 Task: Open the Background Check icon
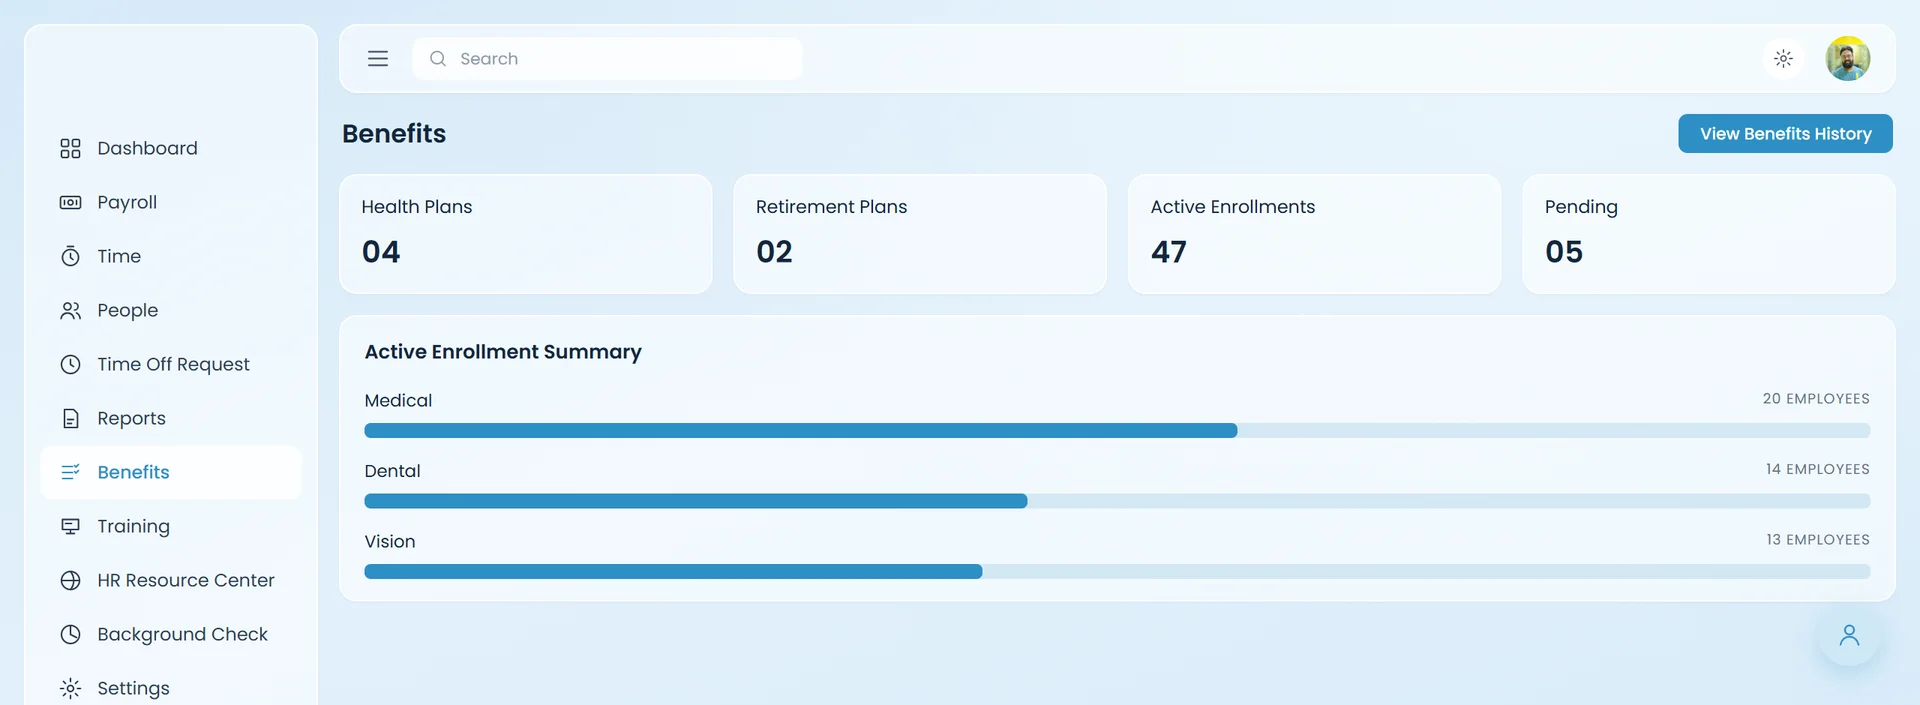70,635
